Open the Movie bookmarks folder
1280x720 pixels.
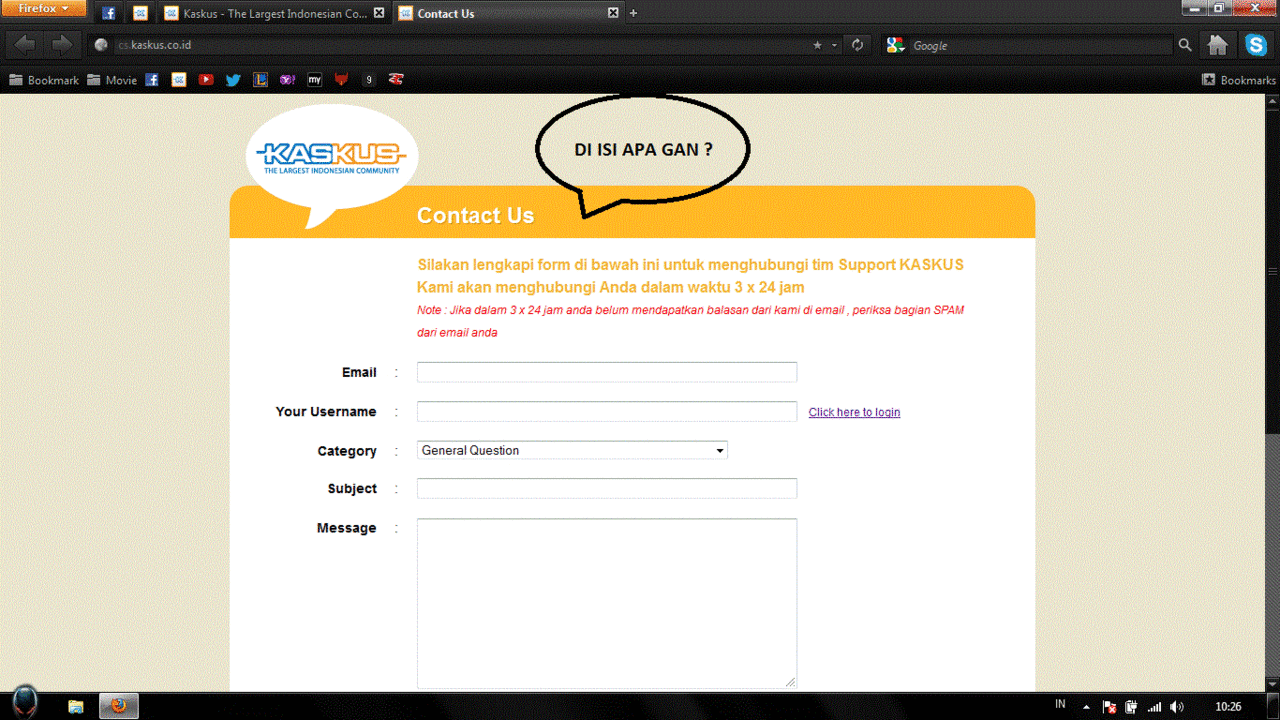point(112,80)
